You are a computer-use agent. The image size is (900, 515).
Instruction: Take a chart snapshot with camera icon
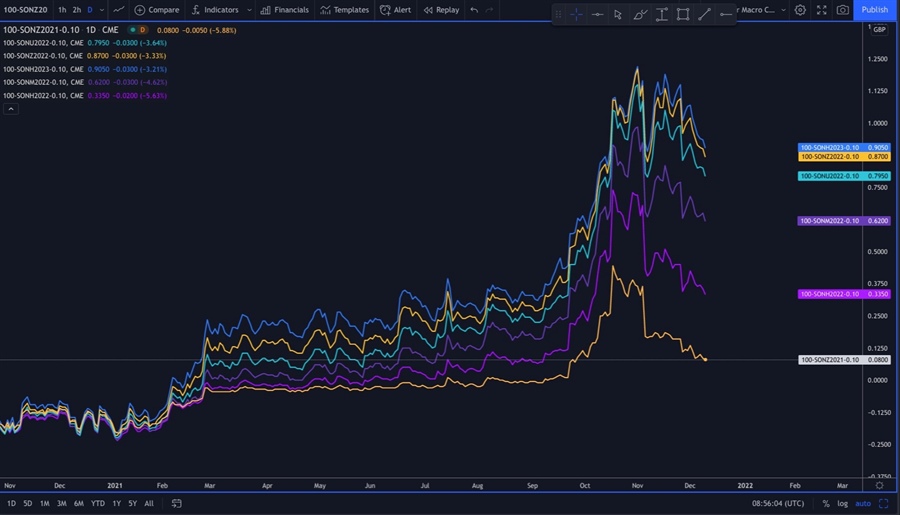click(843, 10)
